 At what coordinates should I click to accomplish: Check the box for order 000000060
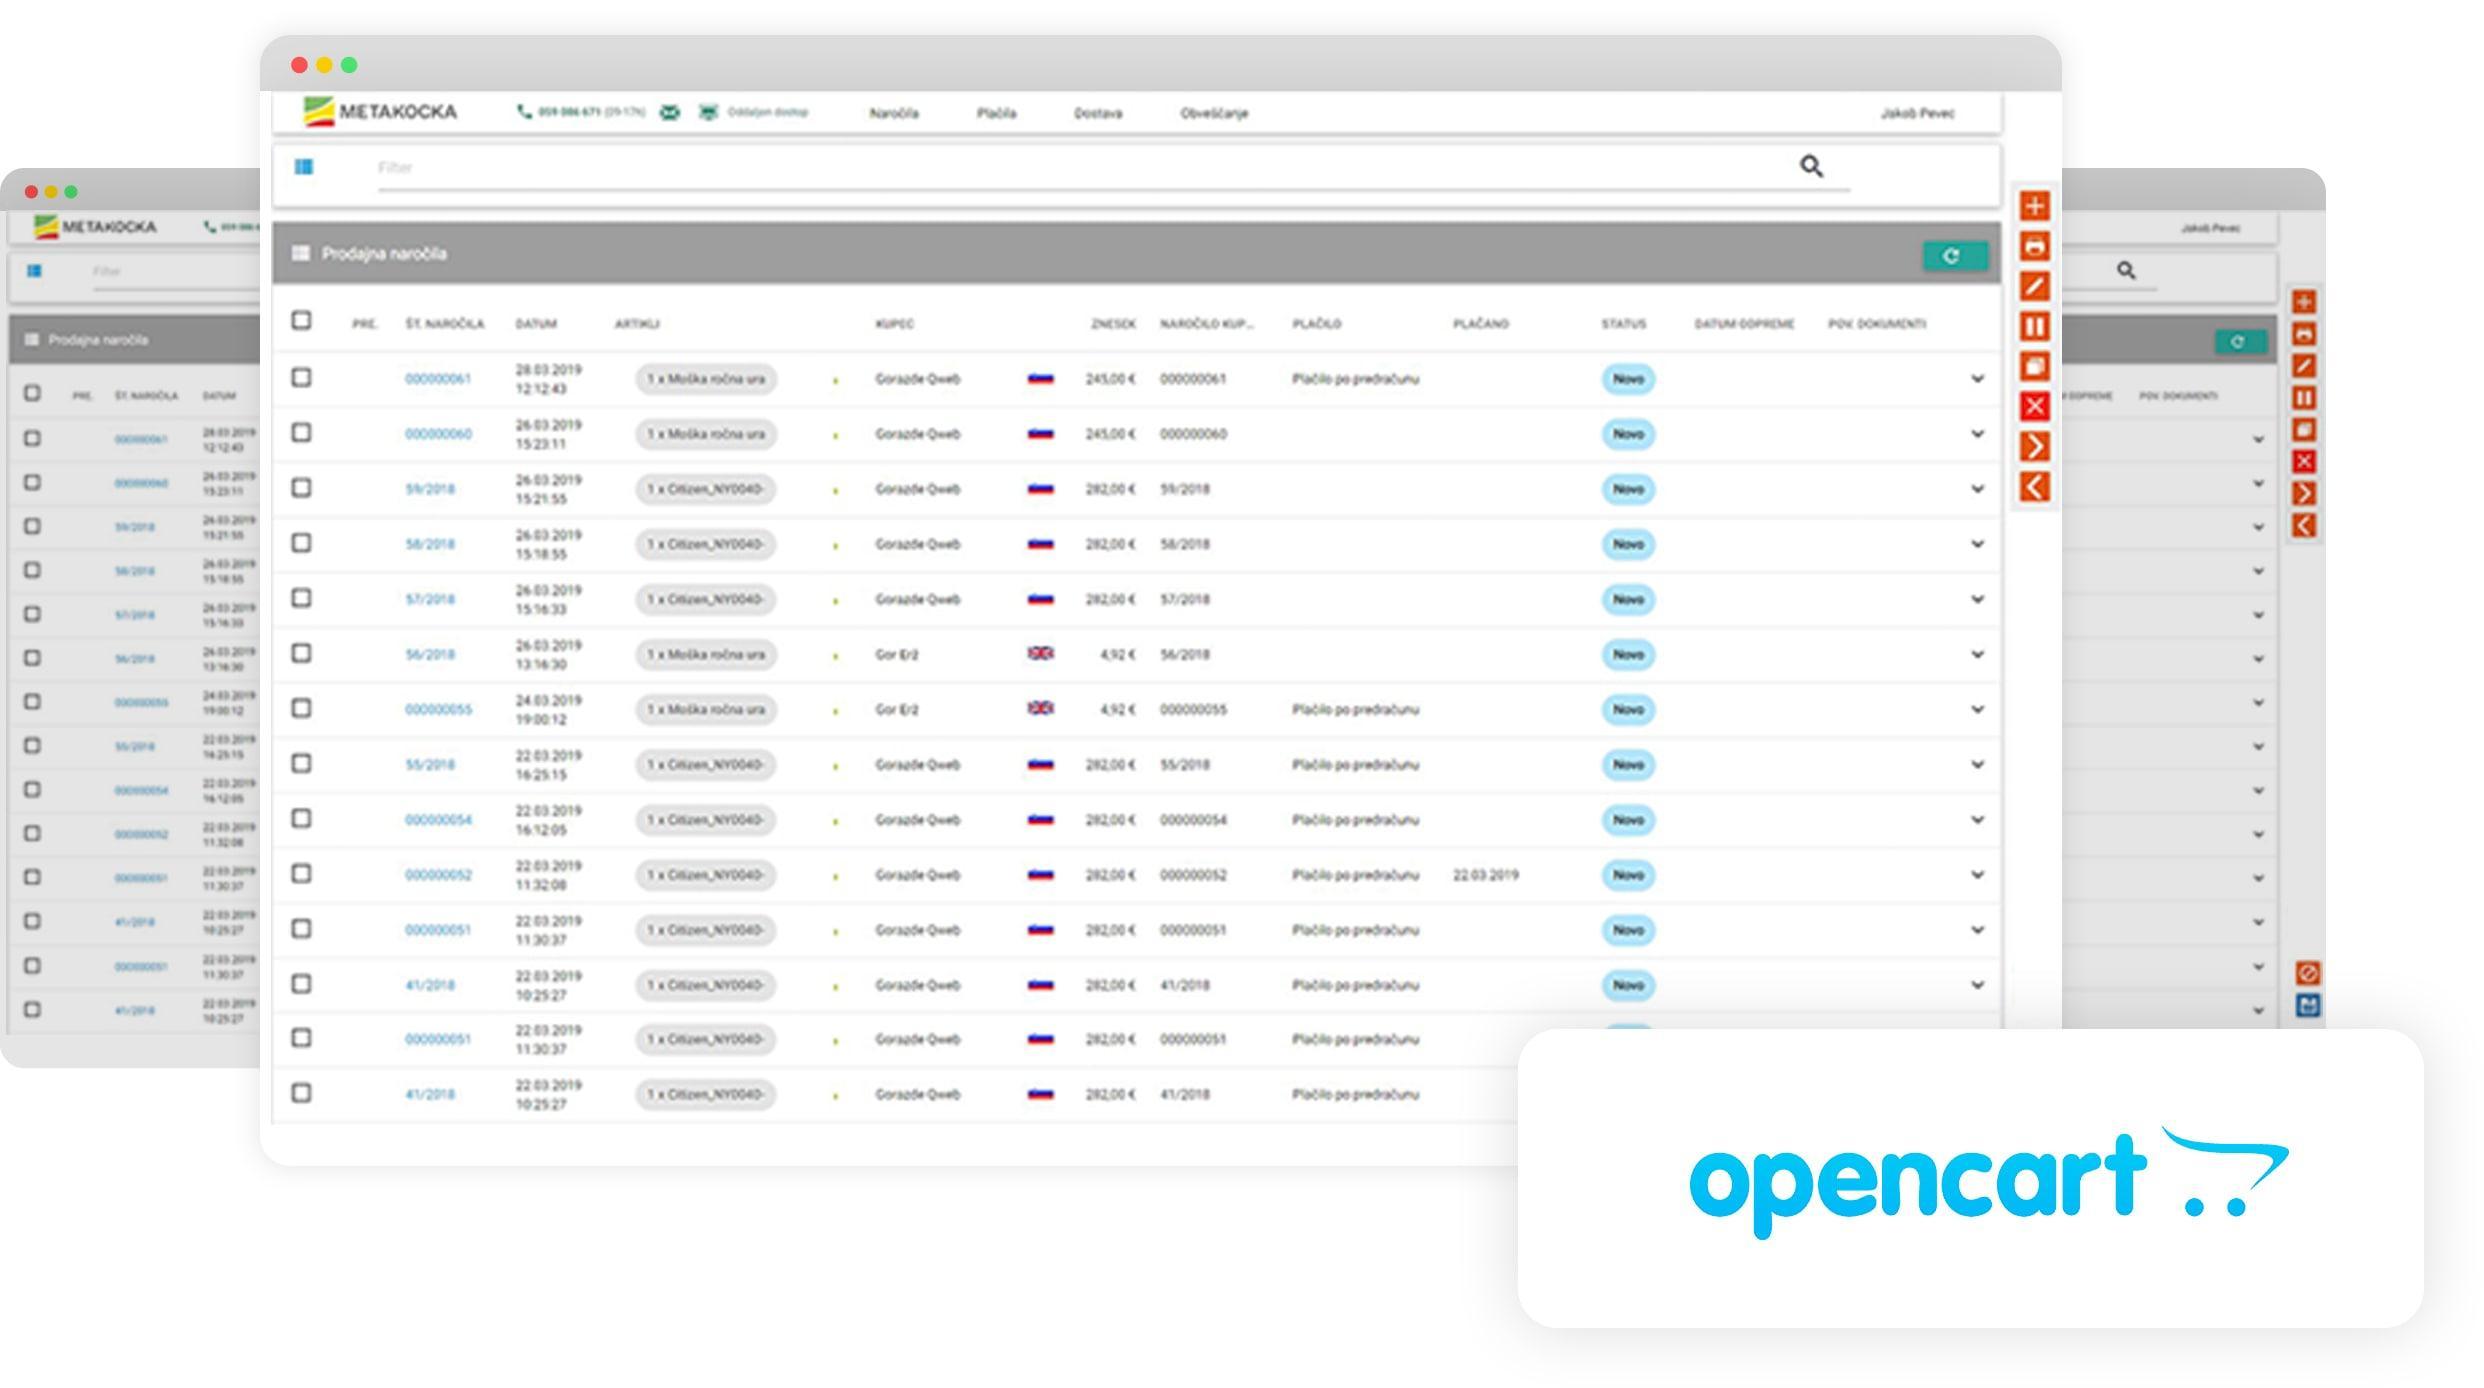click(x=301, y=432)
